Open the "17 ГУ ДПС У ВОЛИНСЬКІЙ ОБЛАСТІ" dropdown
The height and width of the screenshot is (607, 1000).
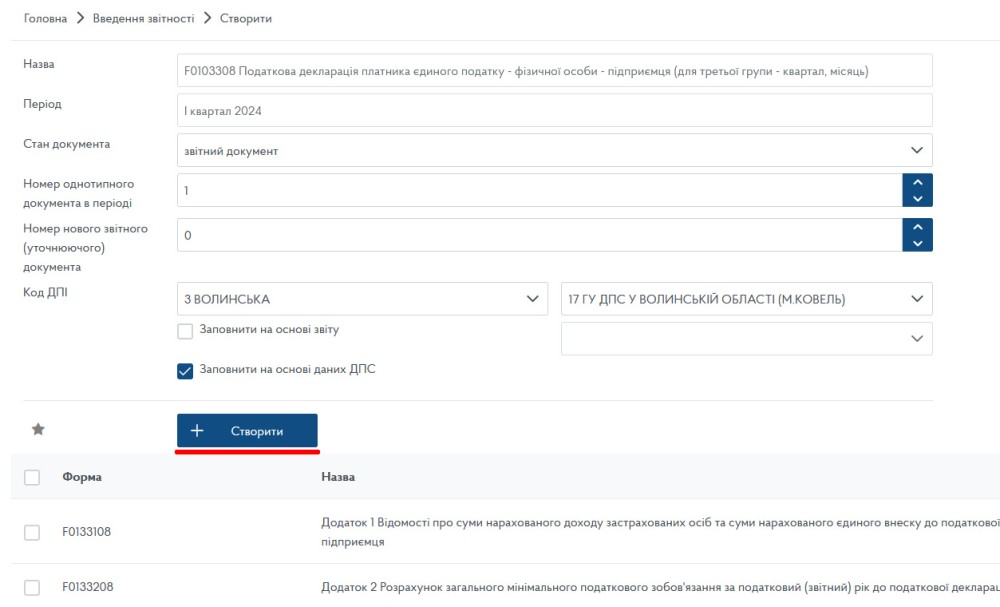click(x=746, y=299)
